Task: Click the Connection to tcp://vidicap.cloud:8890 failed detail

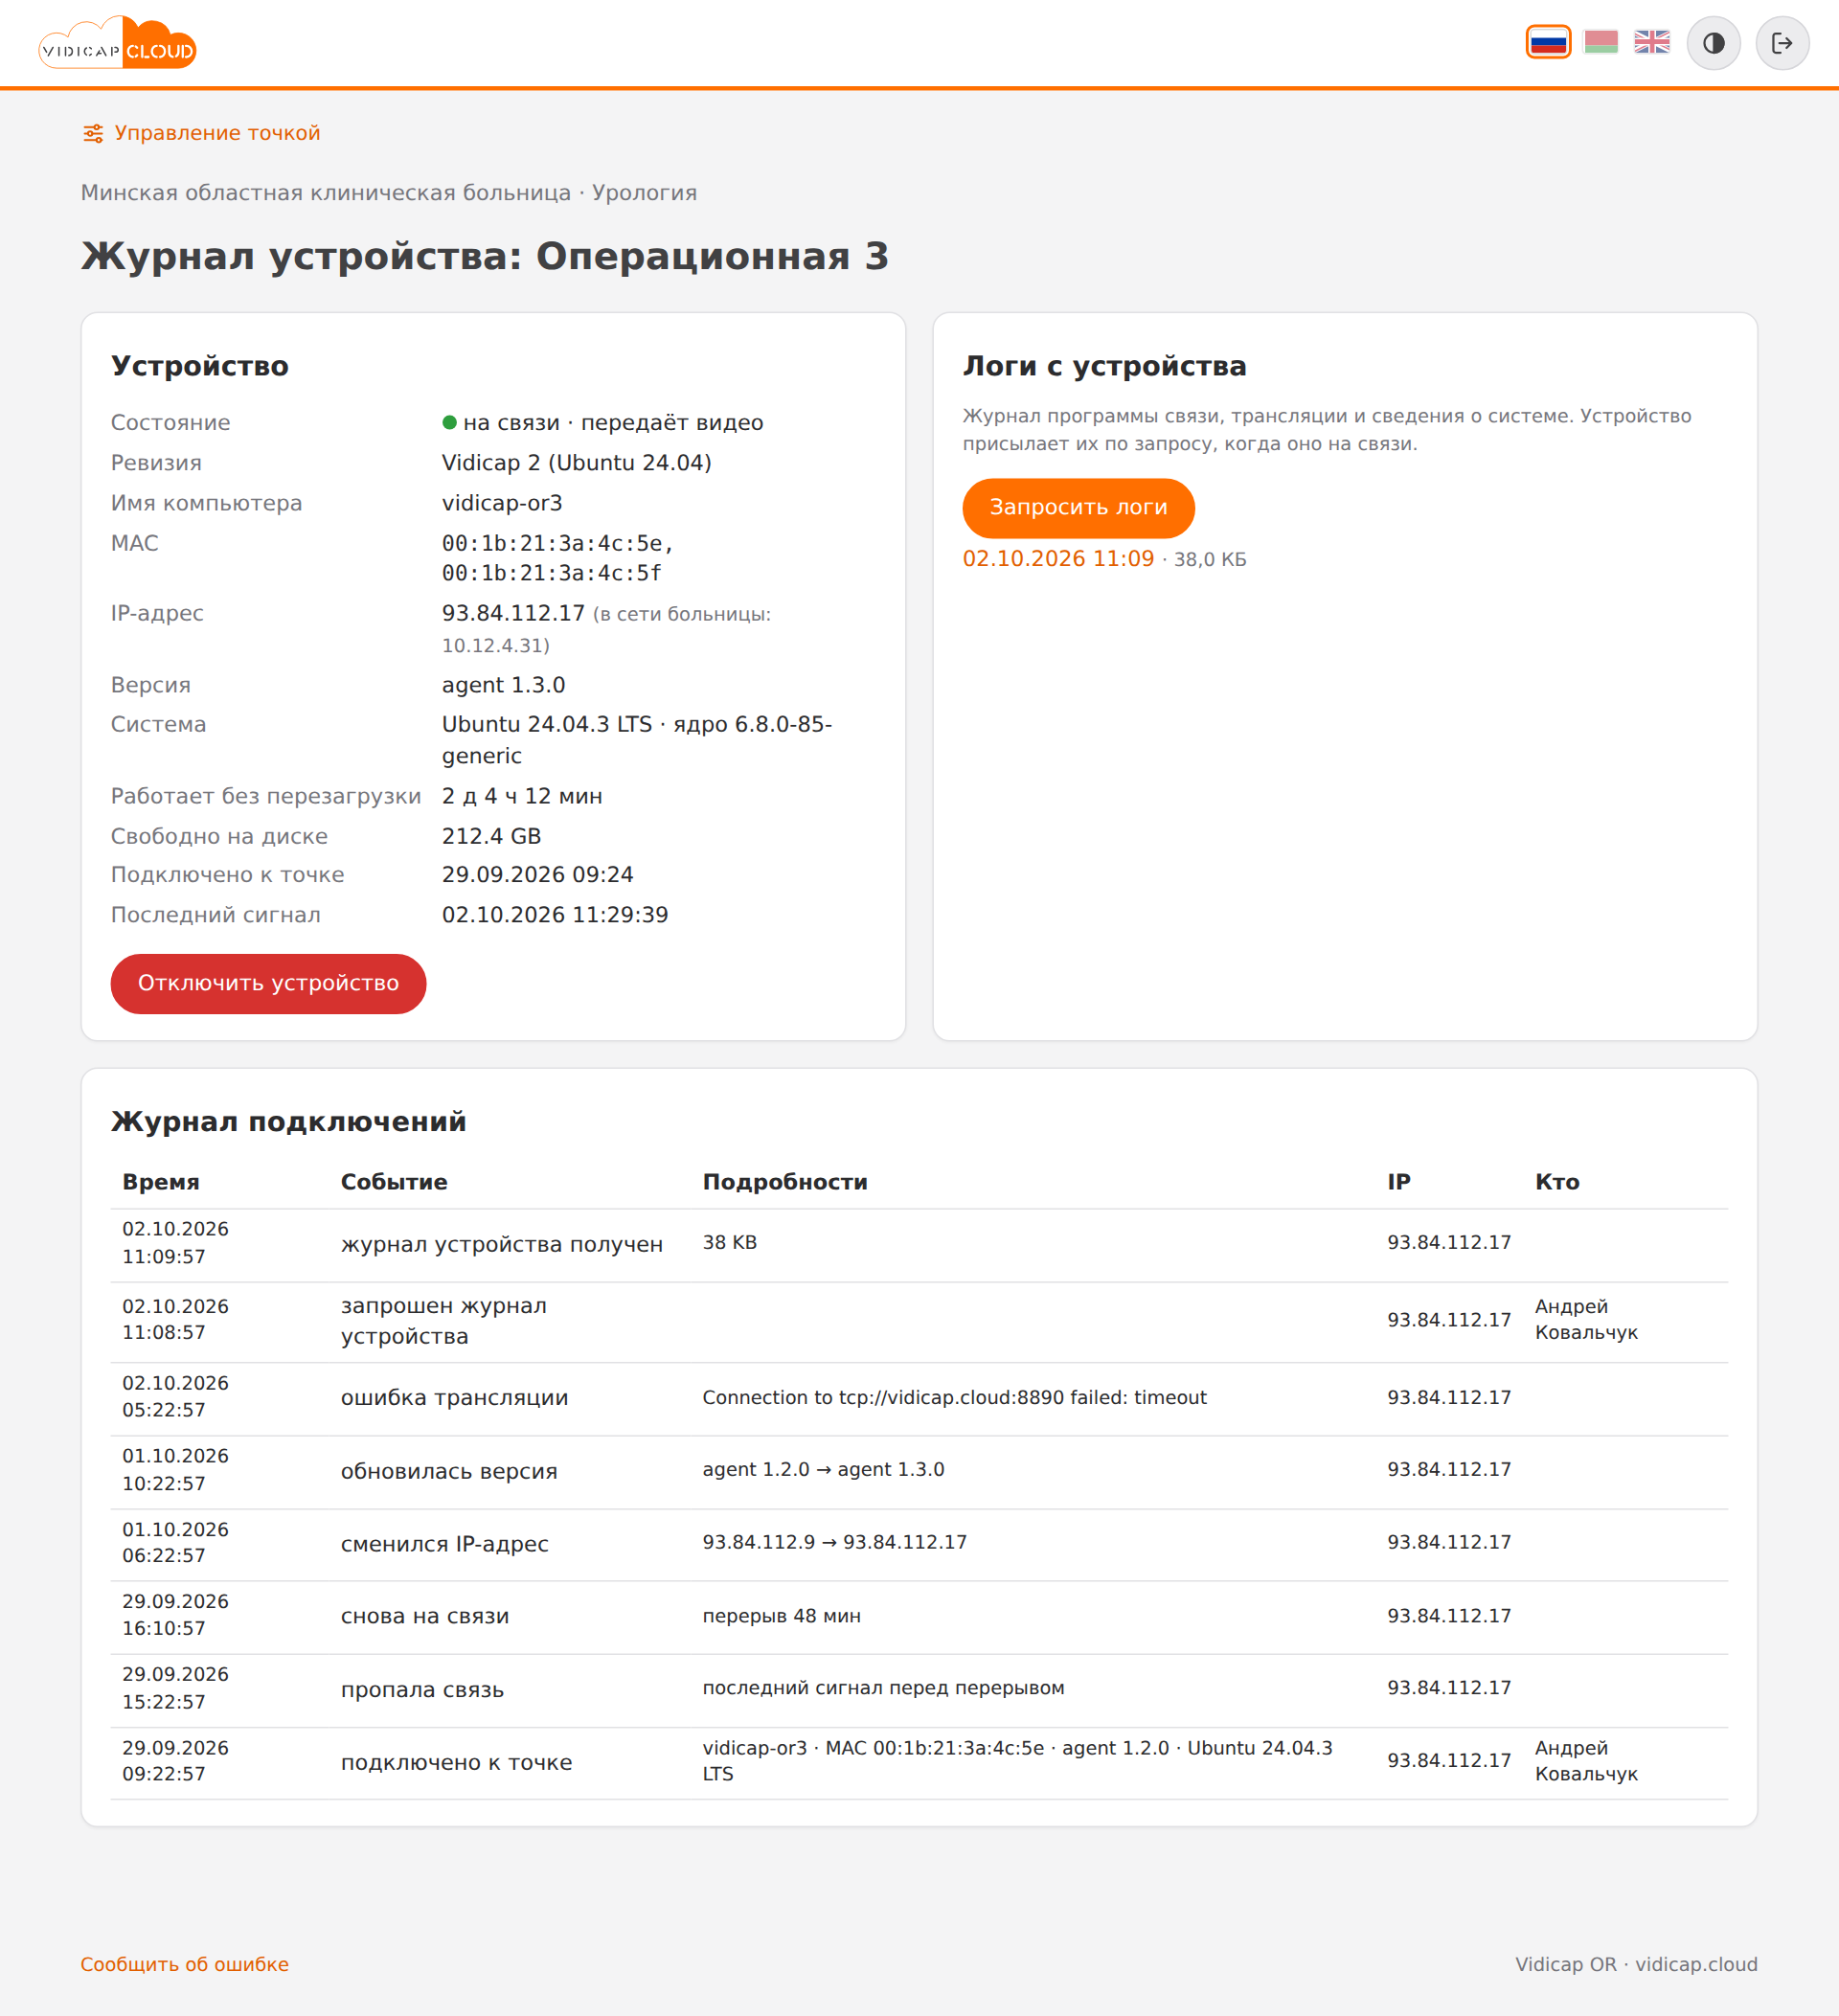Action: pos(955,1398)
